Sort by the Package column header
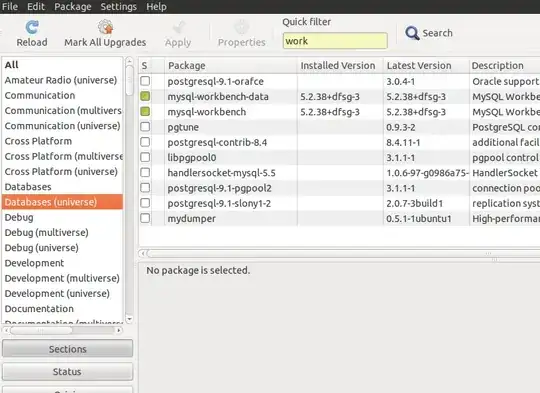The width and height of the screenshot is (540, 393). point(231,65)
